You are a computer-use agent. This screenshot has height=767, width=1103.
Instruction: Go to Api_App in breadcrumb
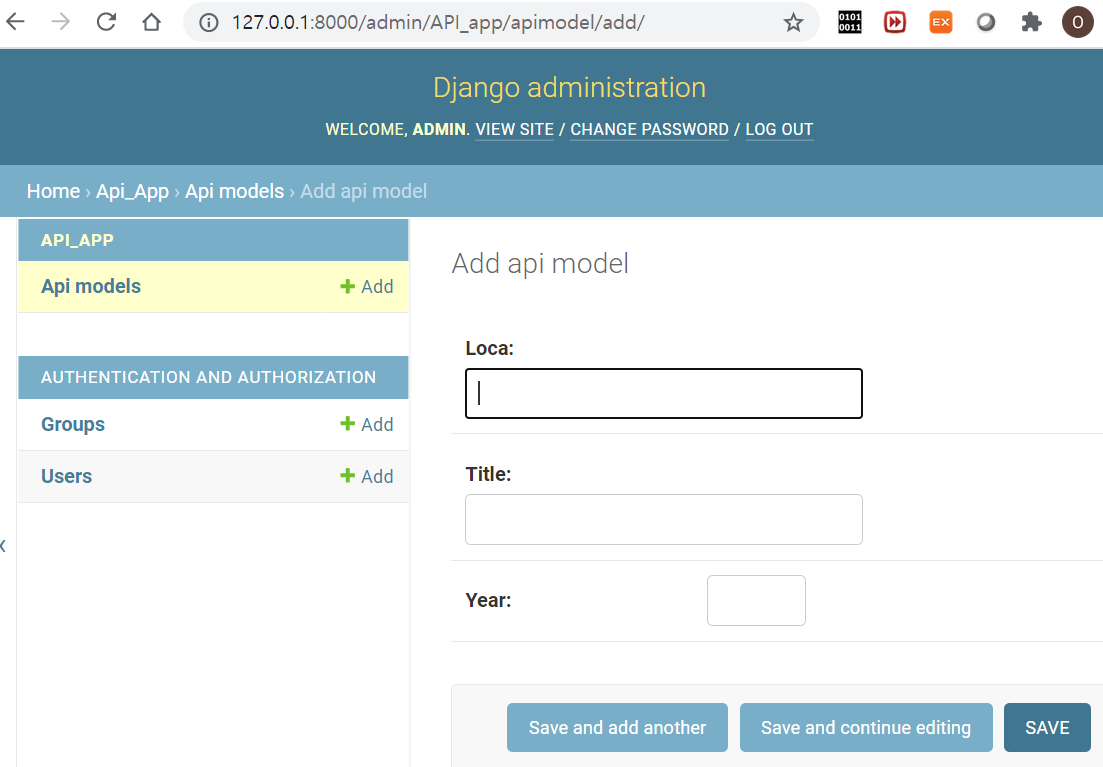(x=132, y=191)
